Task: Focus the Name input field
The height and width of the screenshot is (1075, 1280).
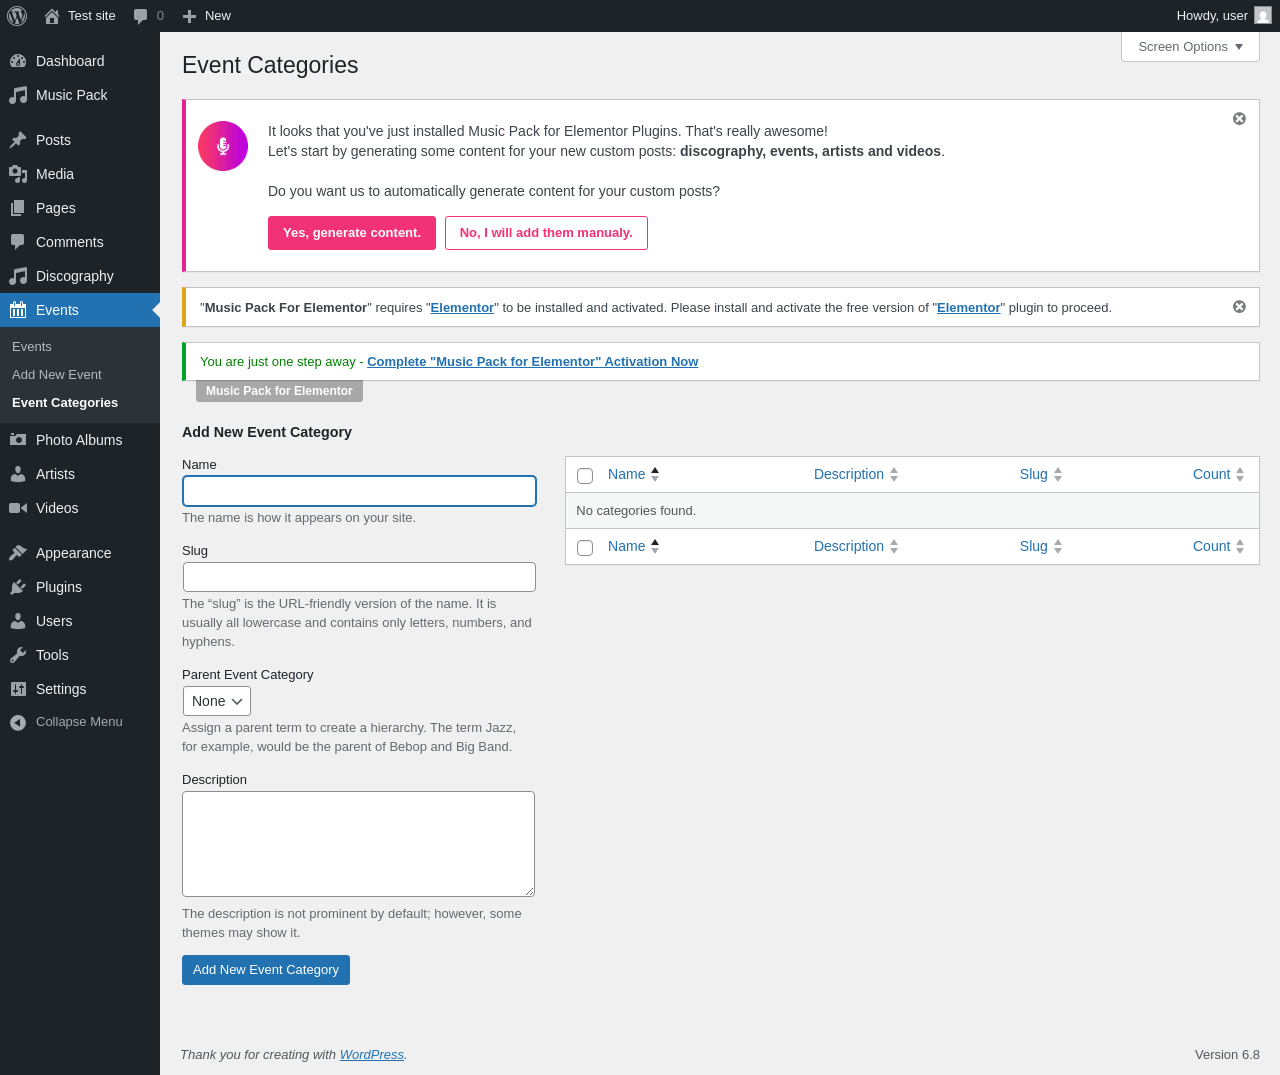Action: point(360,491)
